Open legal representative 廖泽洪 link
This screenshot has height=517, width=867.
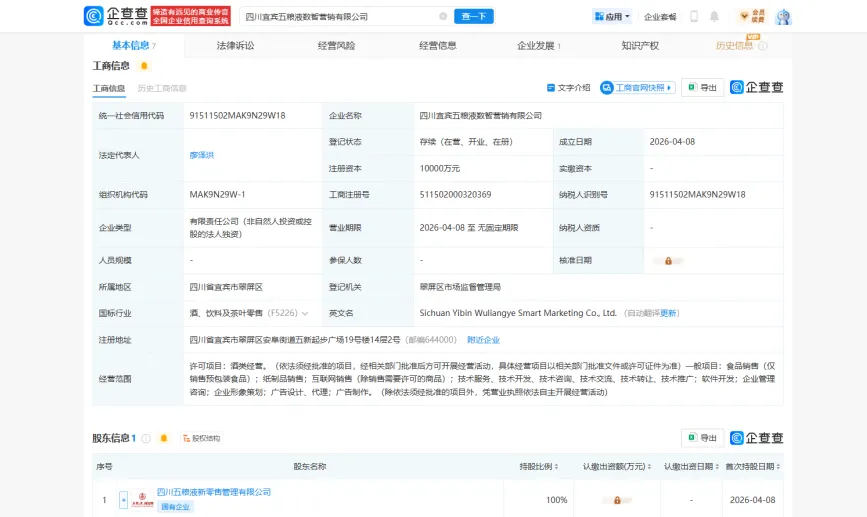point(202,155)
